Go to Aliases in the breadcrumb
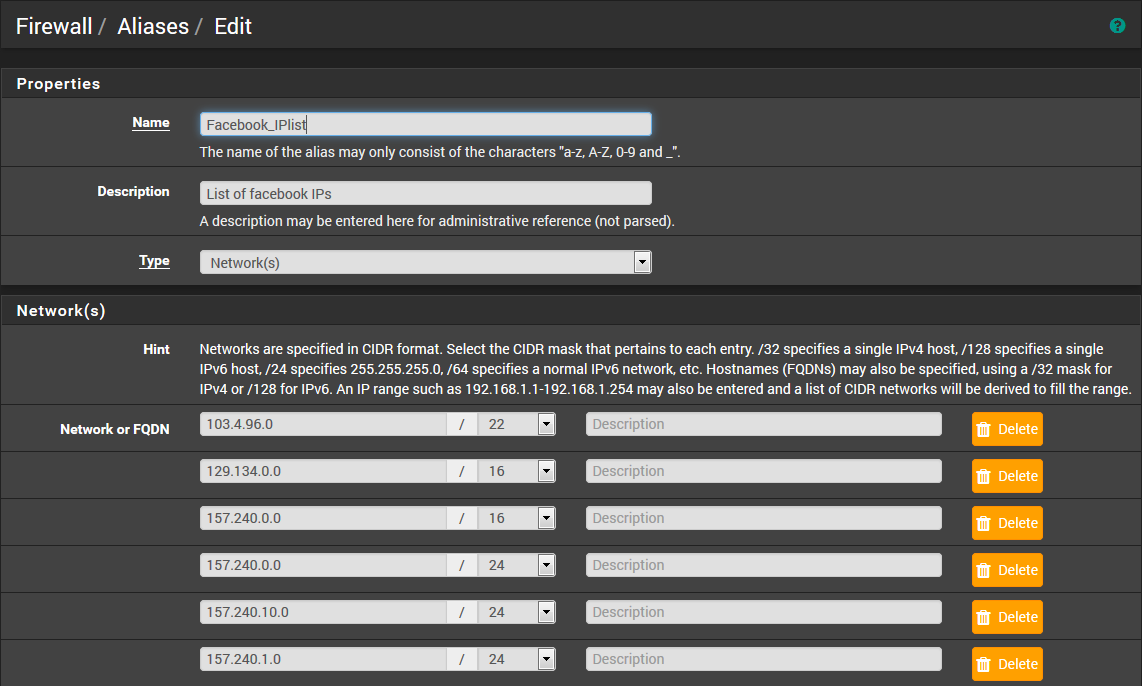The image size is (1142, 686). click(x=153, y=26)
